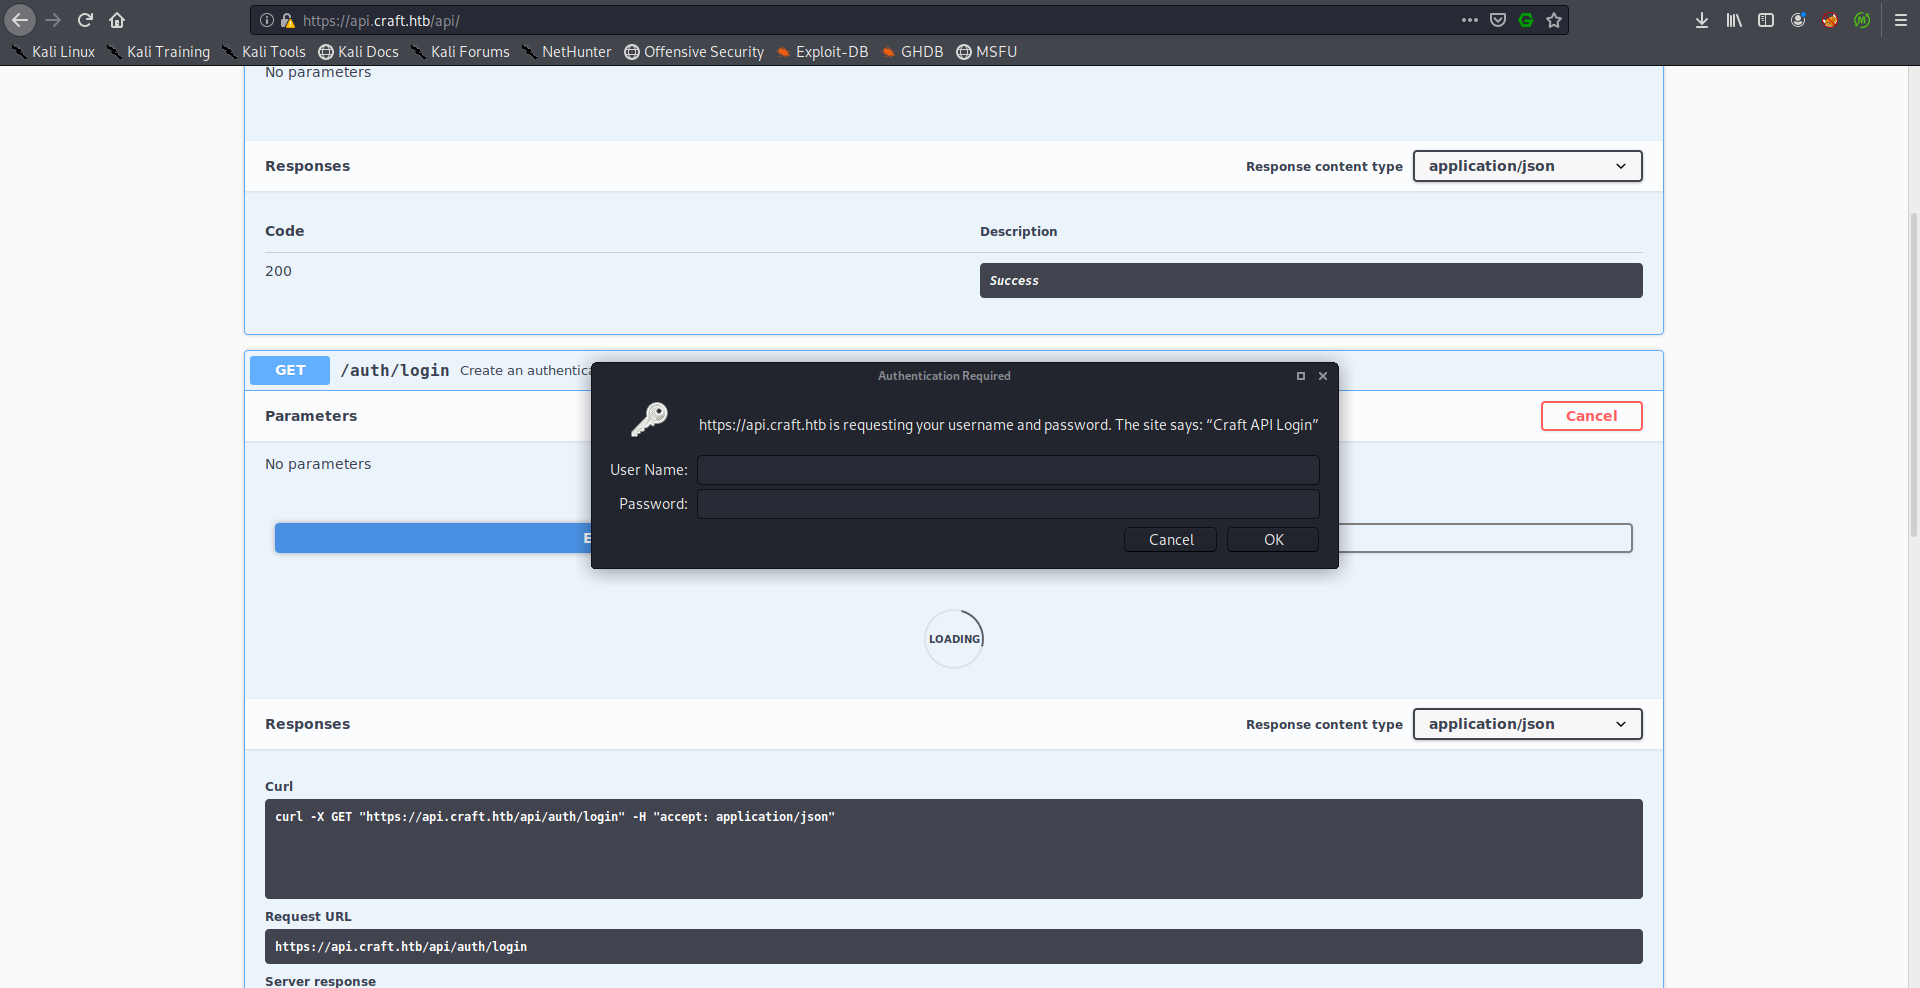
Task: Open the Library bookshelf icon
Action: pyautogui.click(x=1734, y=20)
